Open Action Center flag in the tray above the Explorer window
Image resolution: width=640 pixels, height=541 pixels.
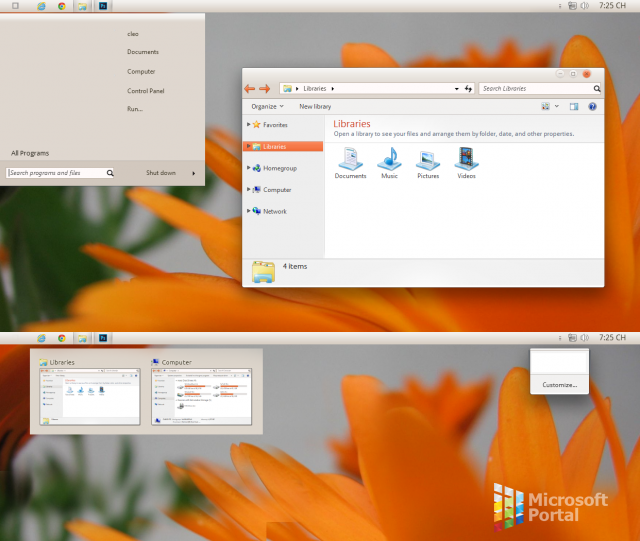[572, 6]
